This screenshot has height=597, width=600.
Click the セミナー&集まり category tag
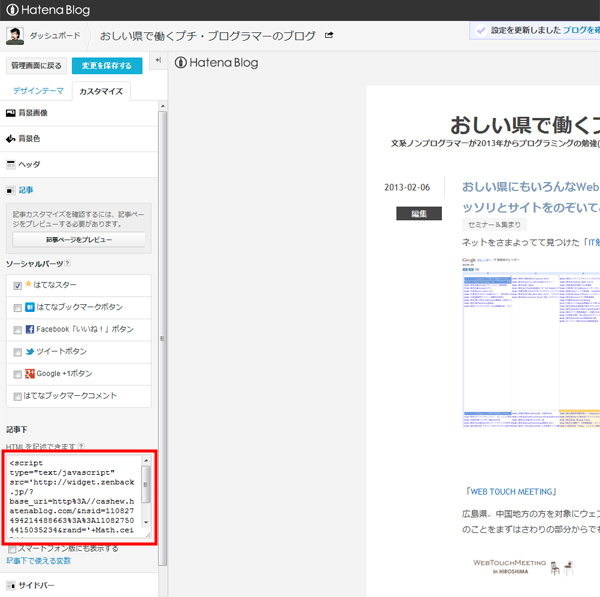tap(494, 225)
